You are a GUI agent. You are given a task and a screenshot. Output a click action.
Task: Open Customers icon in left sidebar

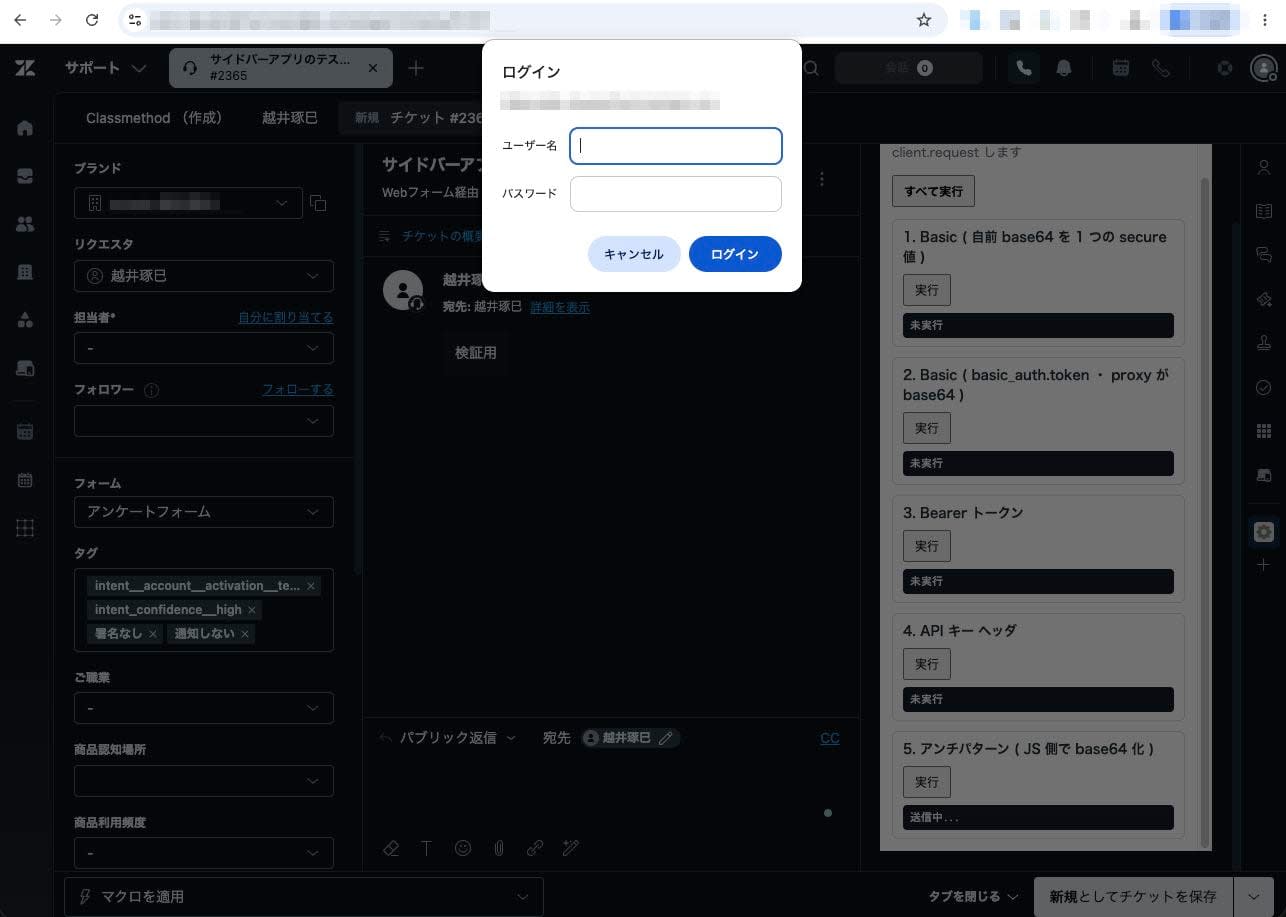click(25, 224)
